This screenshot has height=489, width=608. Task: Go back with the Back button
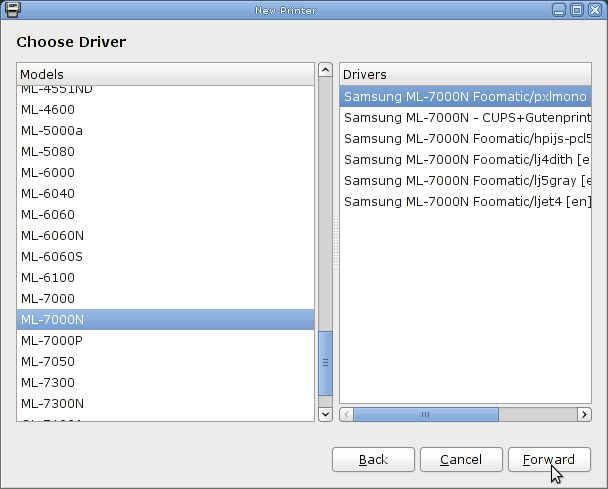[x=373, y=460]
